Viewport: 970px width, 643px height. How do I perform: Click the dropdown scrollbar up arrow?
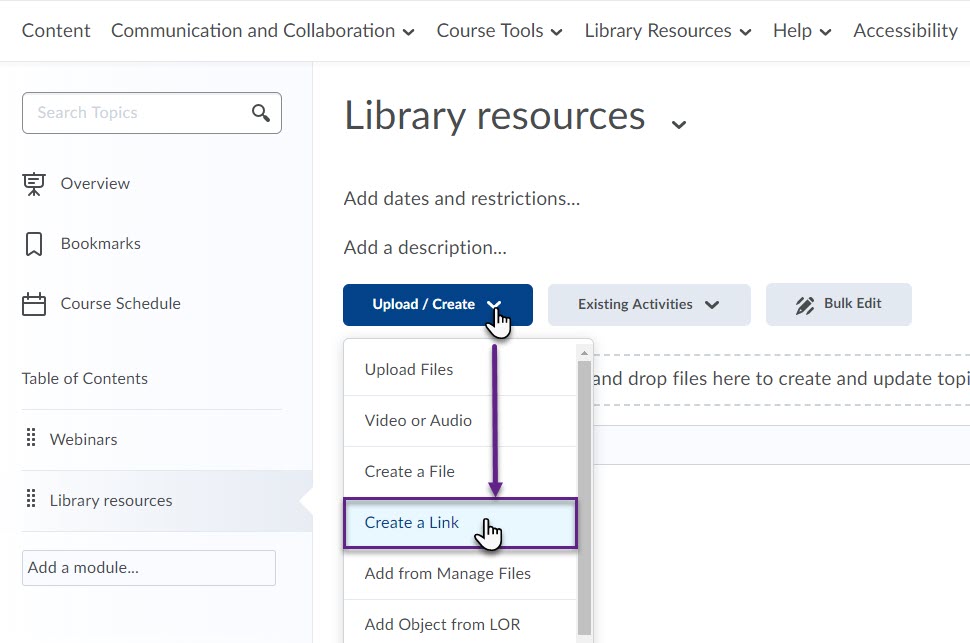tap(584, 353)
